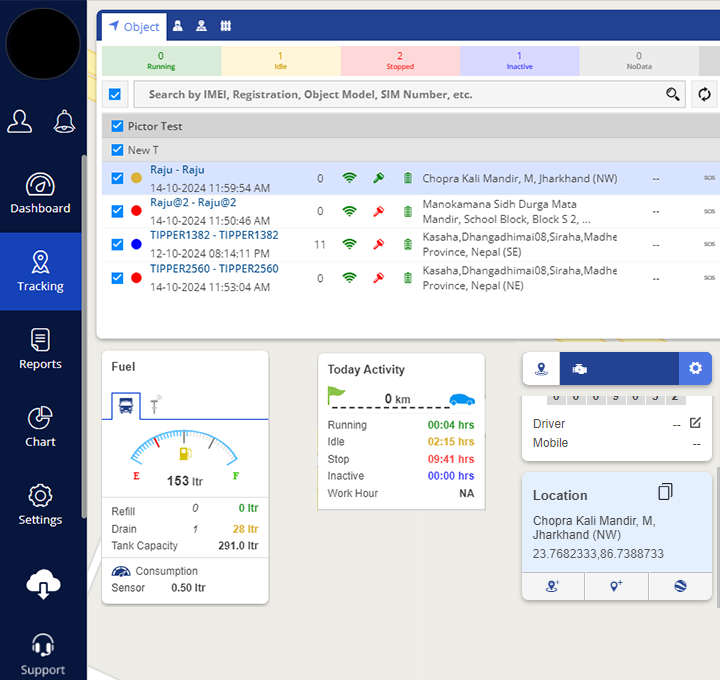Click the add-landmark pin button under Location
720x680 pixels.
click(x=553, y=586)
